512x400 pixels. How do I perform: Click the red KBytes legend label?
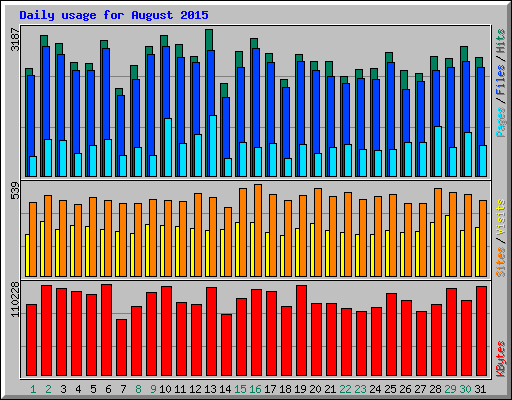click(x=500, y=359)
